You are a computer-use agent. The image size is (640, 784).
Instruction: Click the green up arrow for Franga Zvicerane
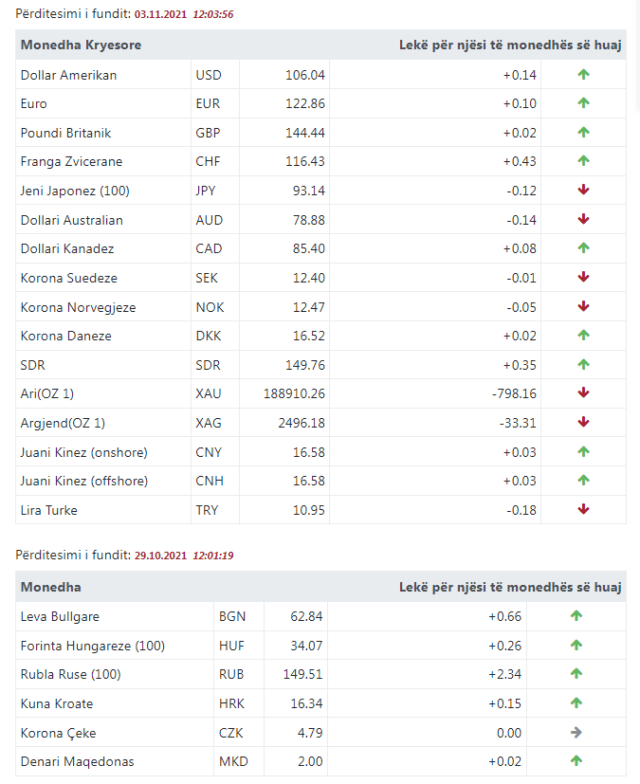click(584, 161)
